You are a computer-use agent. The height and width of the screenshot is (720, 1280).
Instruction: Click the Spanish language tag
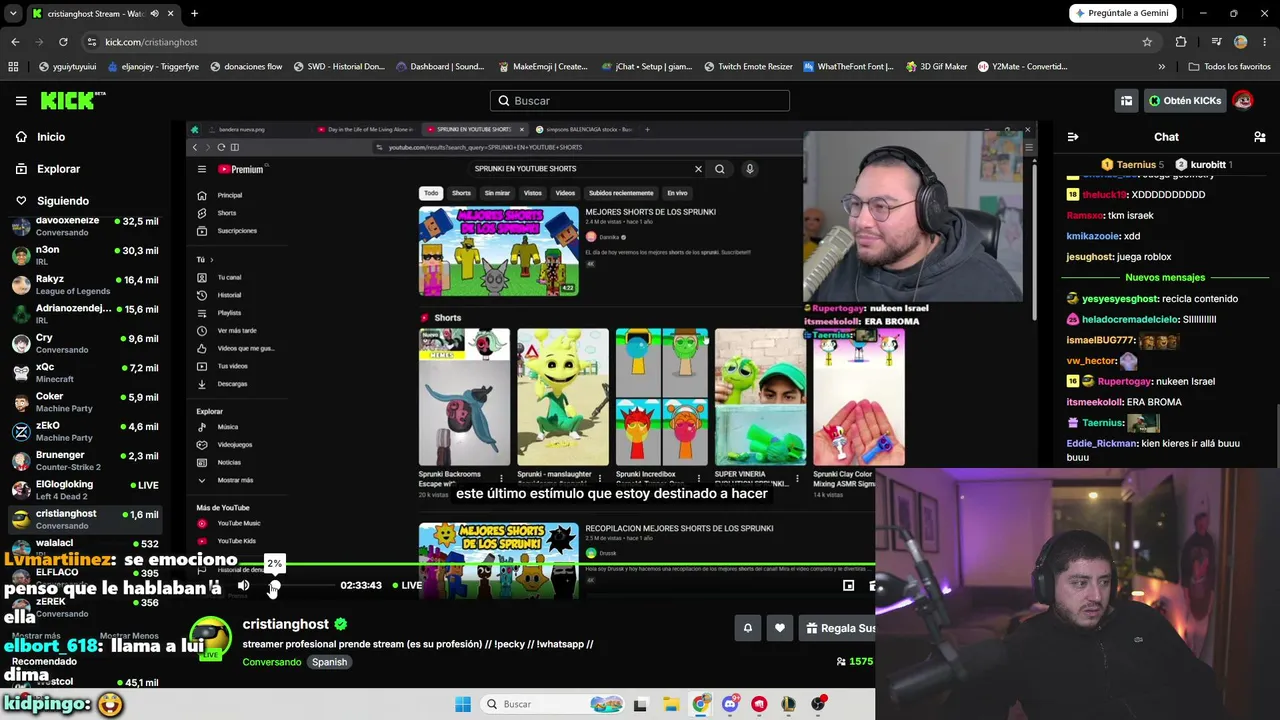tap(329, 662)
